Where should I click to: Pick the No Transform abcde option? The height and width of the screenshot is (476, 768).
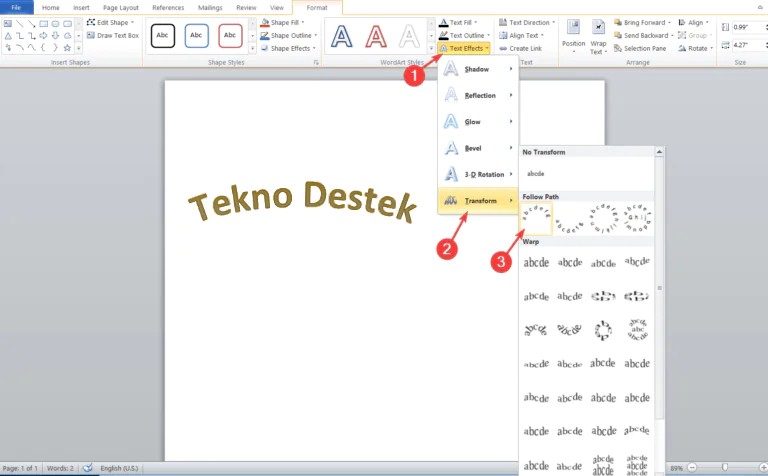pos(538,173)
